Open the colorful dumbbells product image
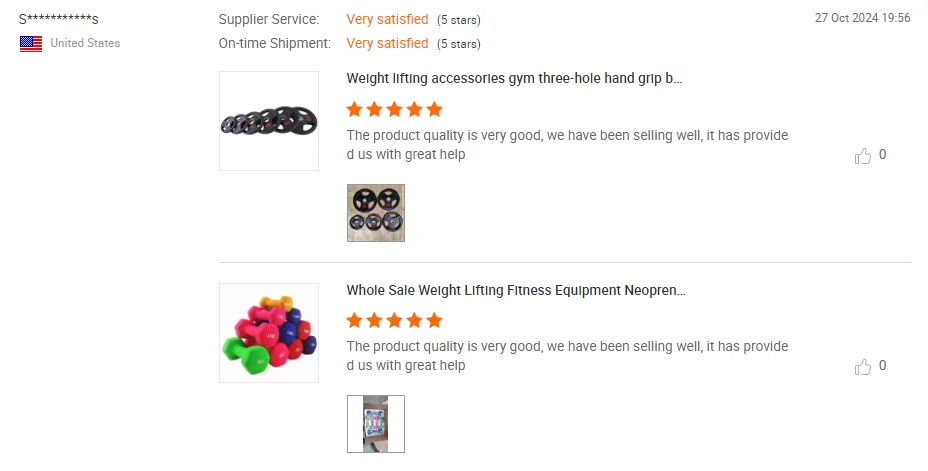 [x=269, y=332]
